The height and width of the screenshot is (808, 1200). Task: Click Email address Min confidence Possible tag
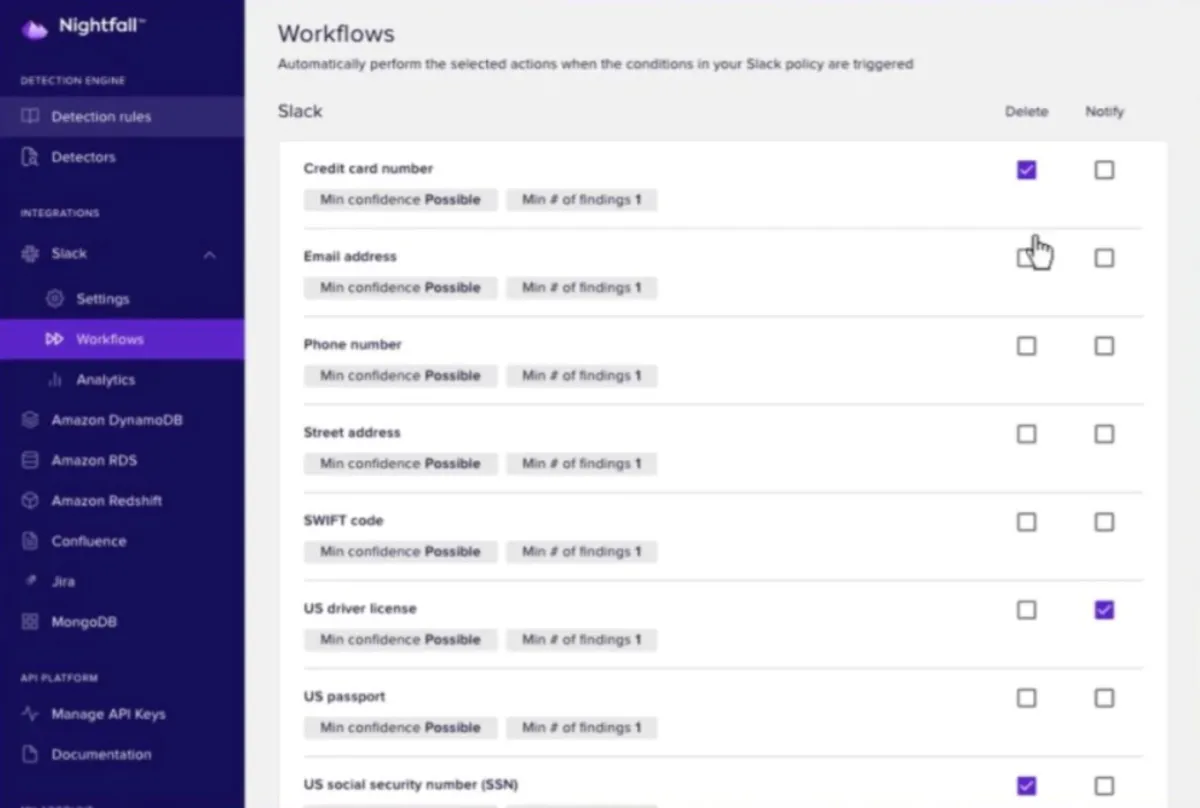(400, 288)
